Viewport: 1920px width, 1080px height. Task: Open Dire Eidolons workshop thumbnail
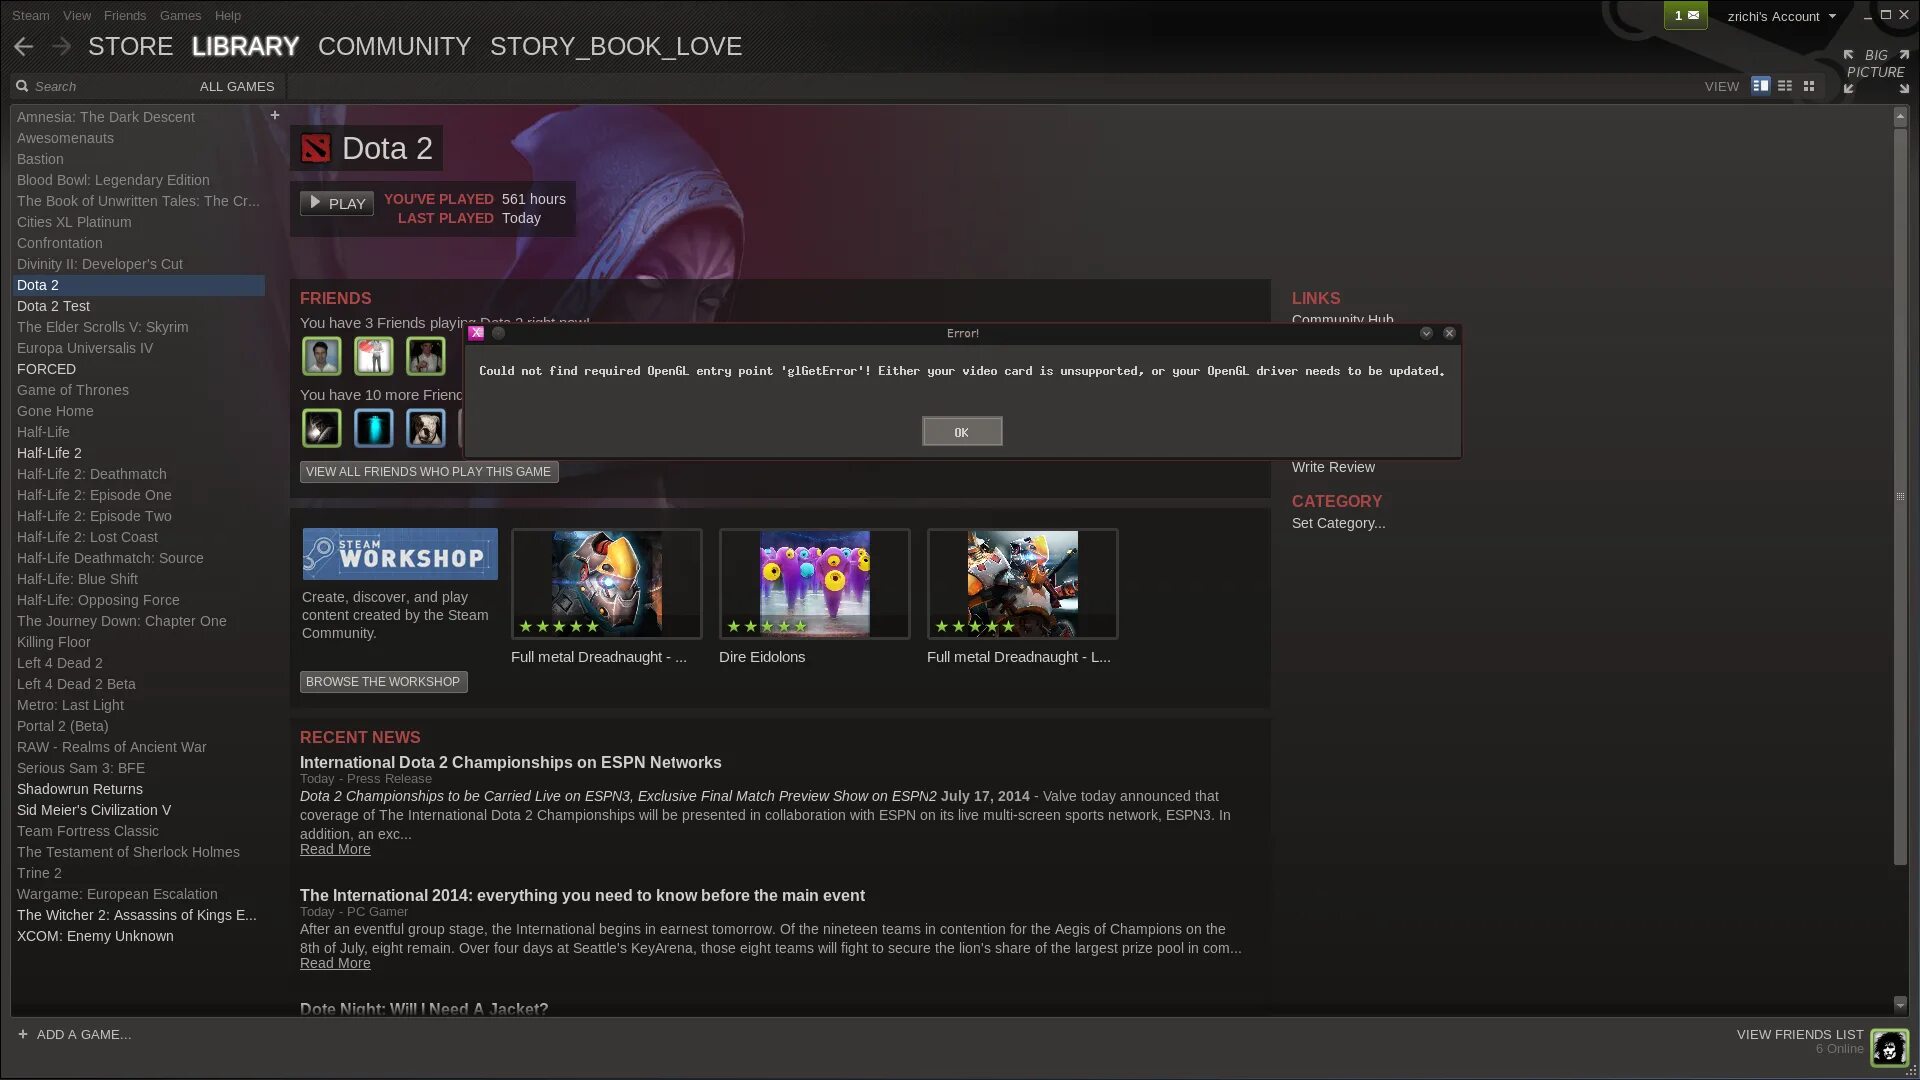[x=815, y=584]
